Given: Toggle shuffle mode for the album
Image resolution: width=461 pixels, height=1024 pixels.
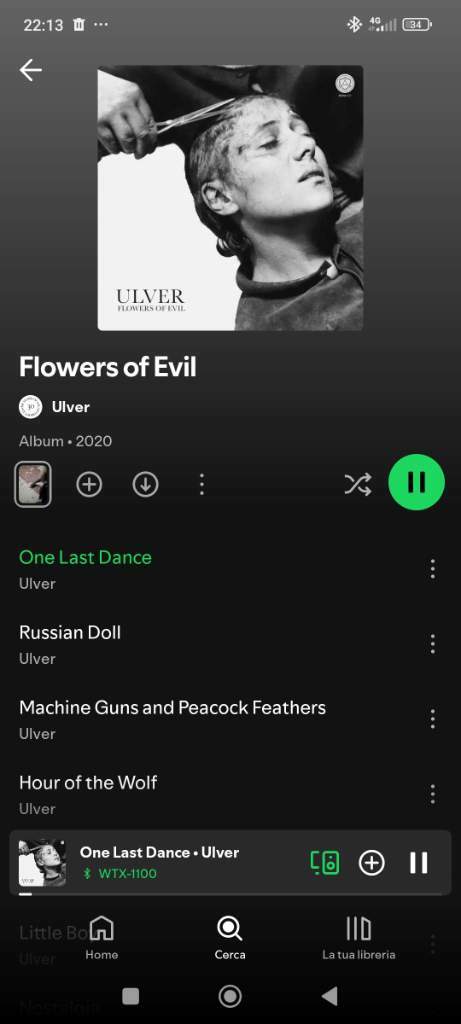Looking at the screenshot, I should click(358, 484).
